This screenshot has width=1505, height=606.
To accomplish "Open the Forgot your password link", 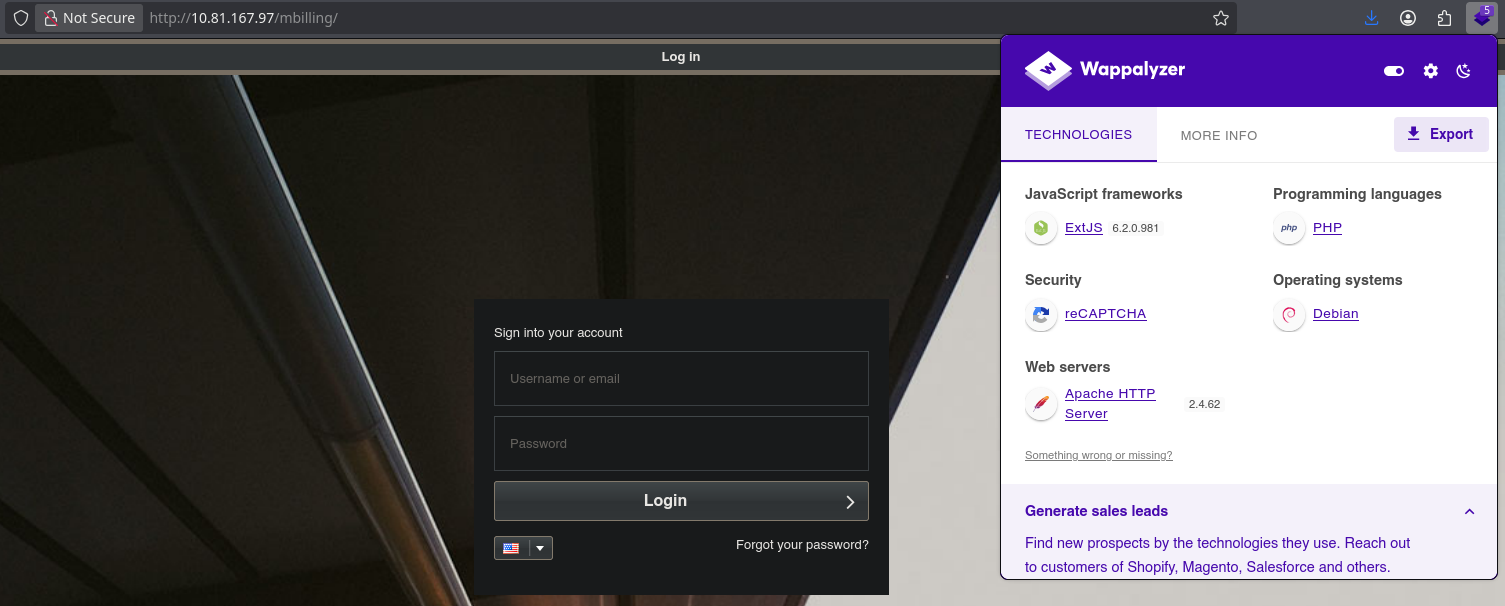I will coord(802,545).
